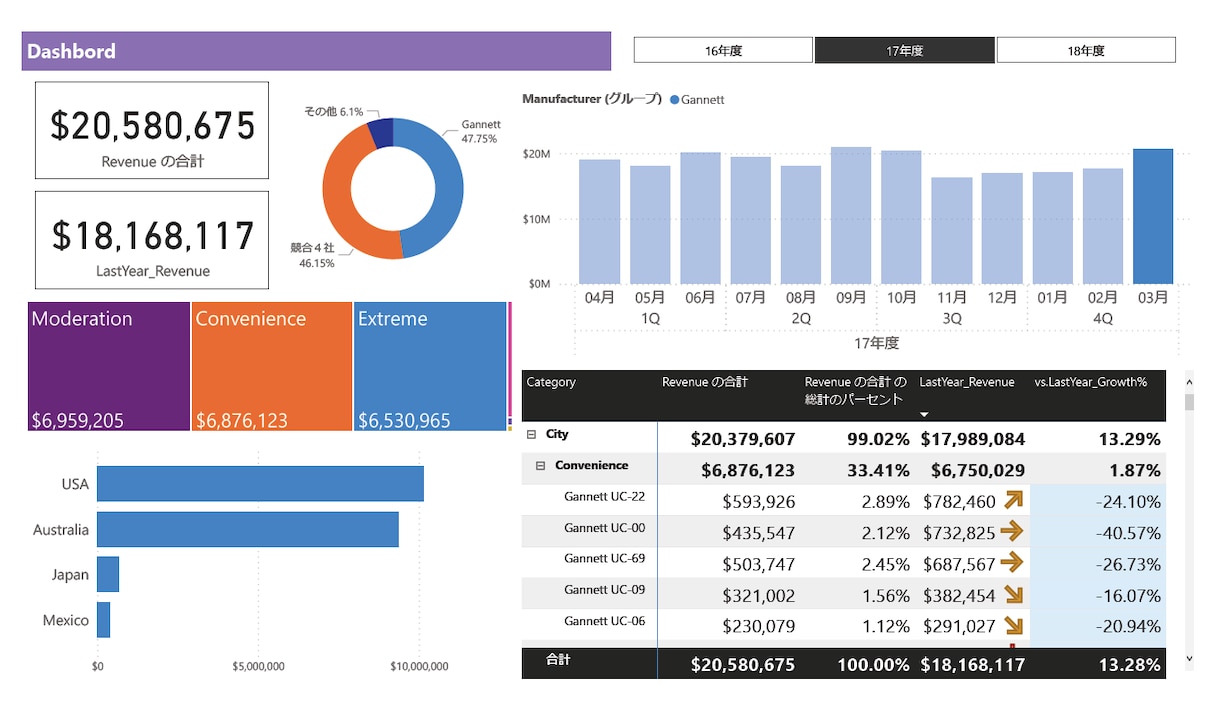Click the Dashbord title banner
Viewport: 1220px width, 705px height.
pos(316,51)
